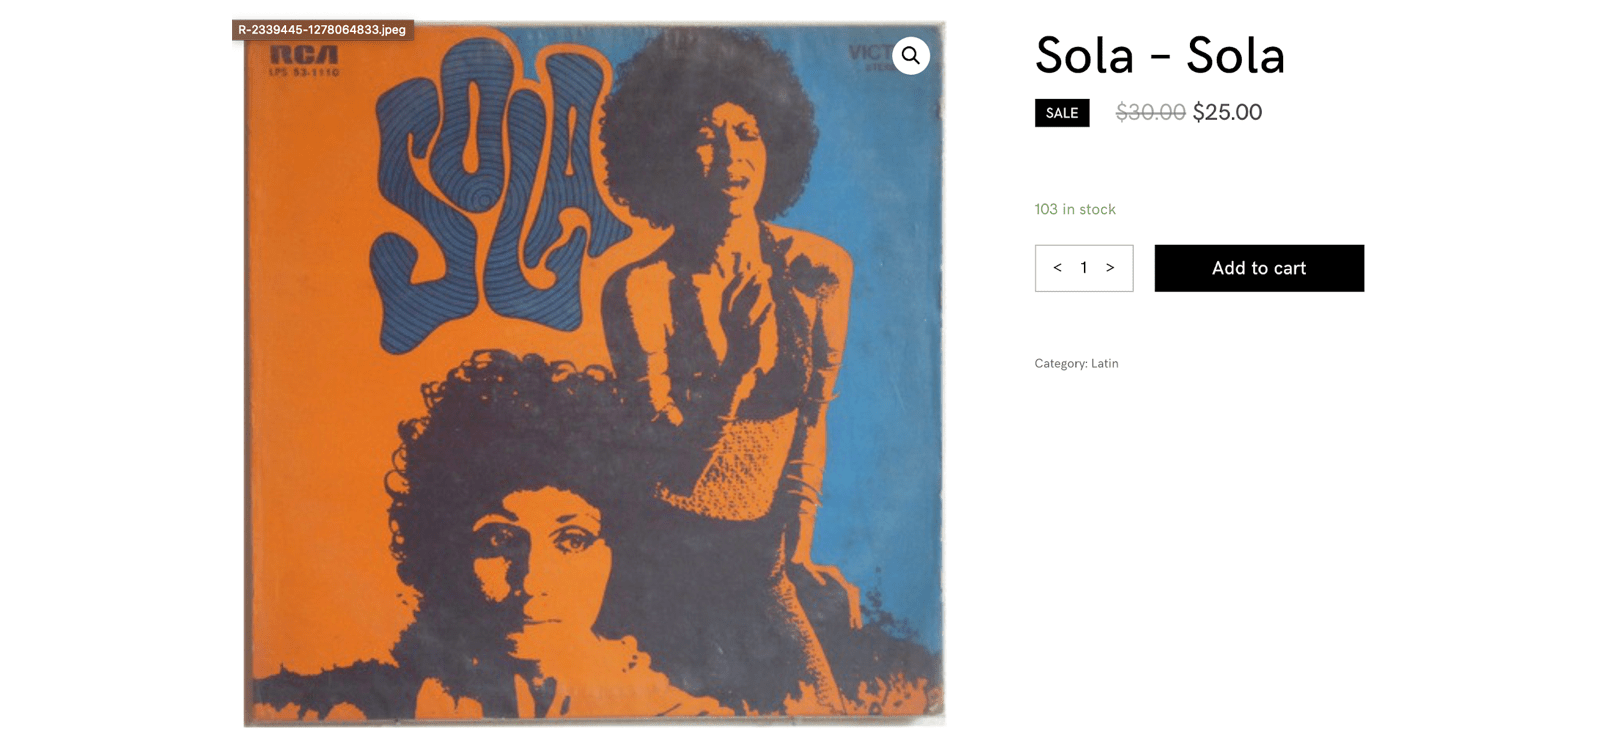The height and width of the screenshot is (734, 1600).
Task: Click the green 103 in stock text
Action: pos(1075,210)
